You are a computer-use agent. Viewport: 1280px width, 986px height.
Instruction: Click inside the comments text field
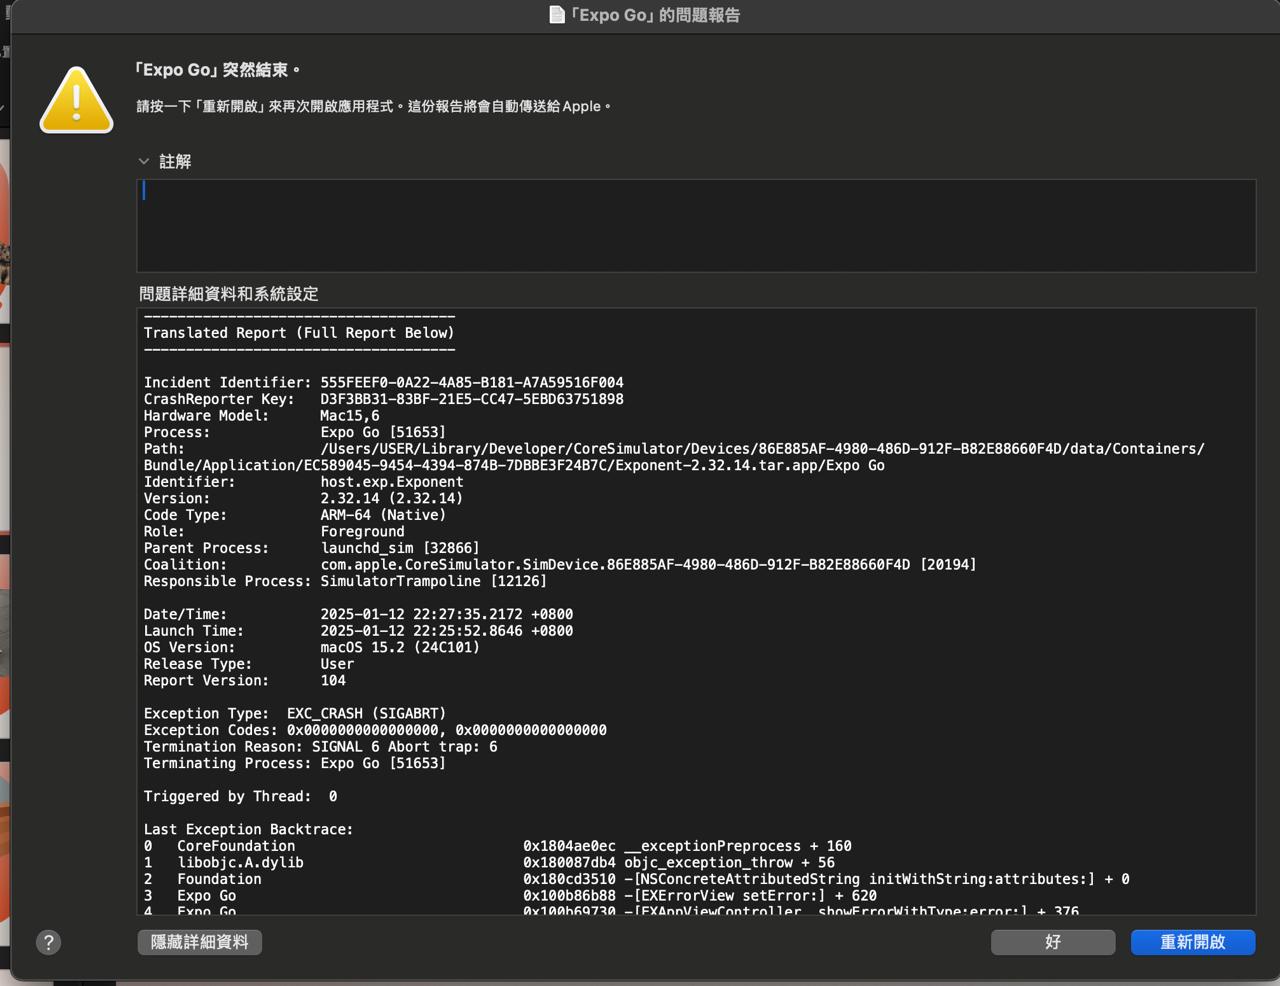696,225
